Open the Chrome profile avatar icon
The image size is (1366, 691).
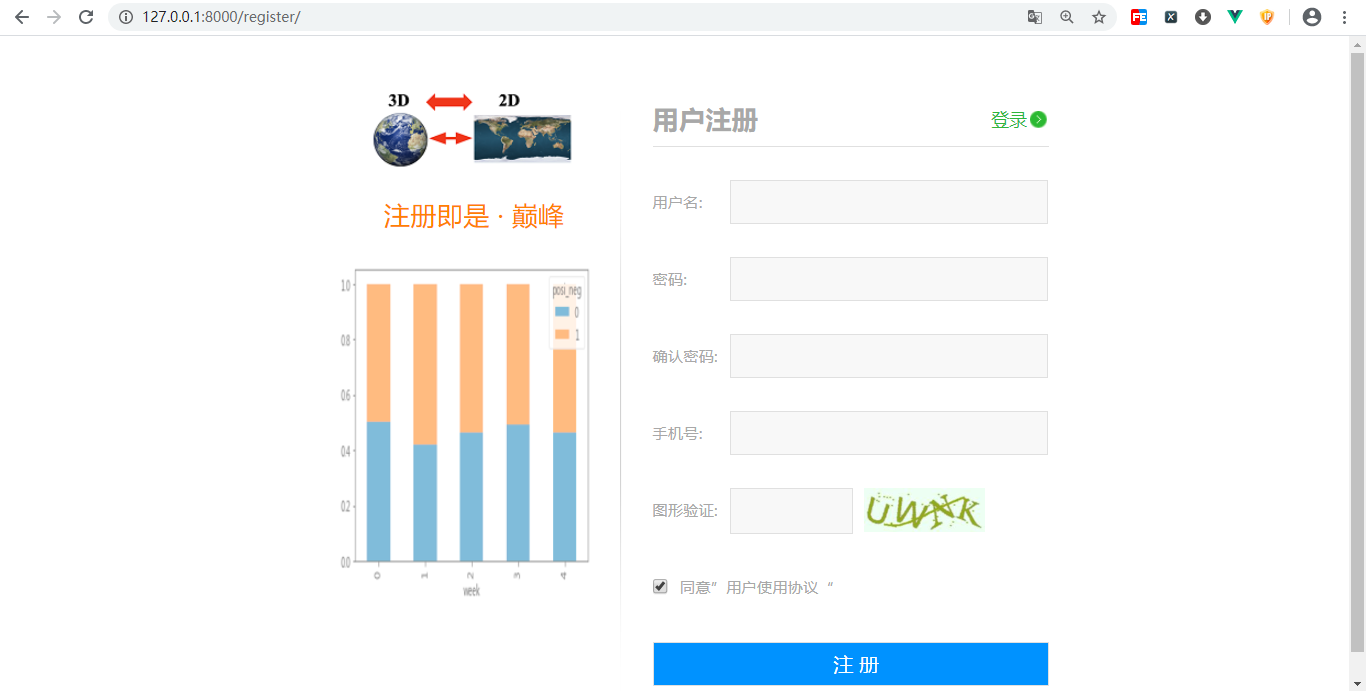[1311, 17]
